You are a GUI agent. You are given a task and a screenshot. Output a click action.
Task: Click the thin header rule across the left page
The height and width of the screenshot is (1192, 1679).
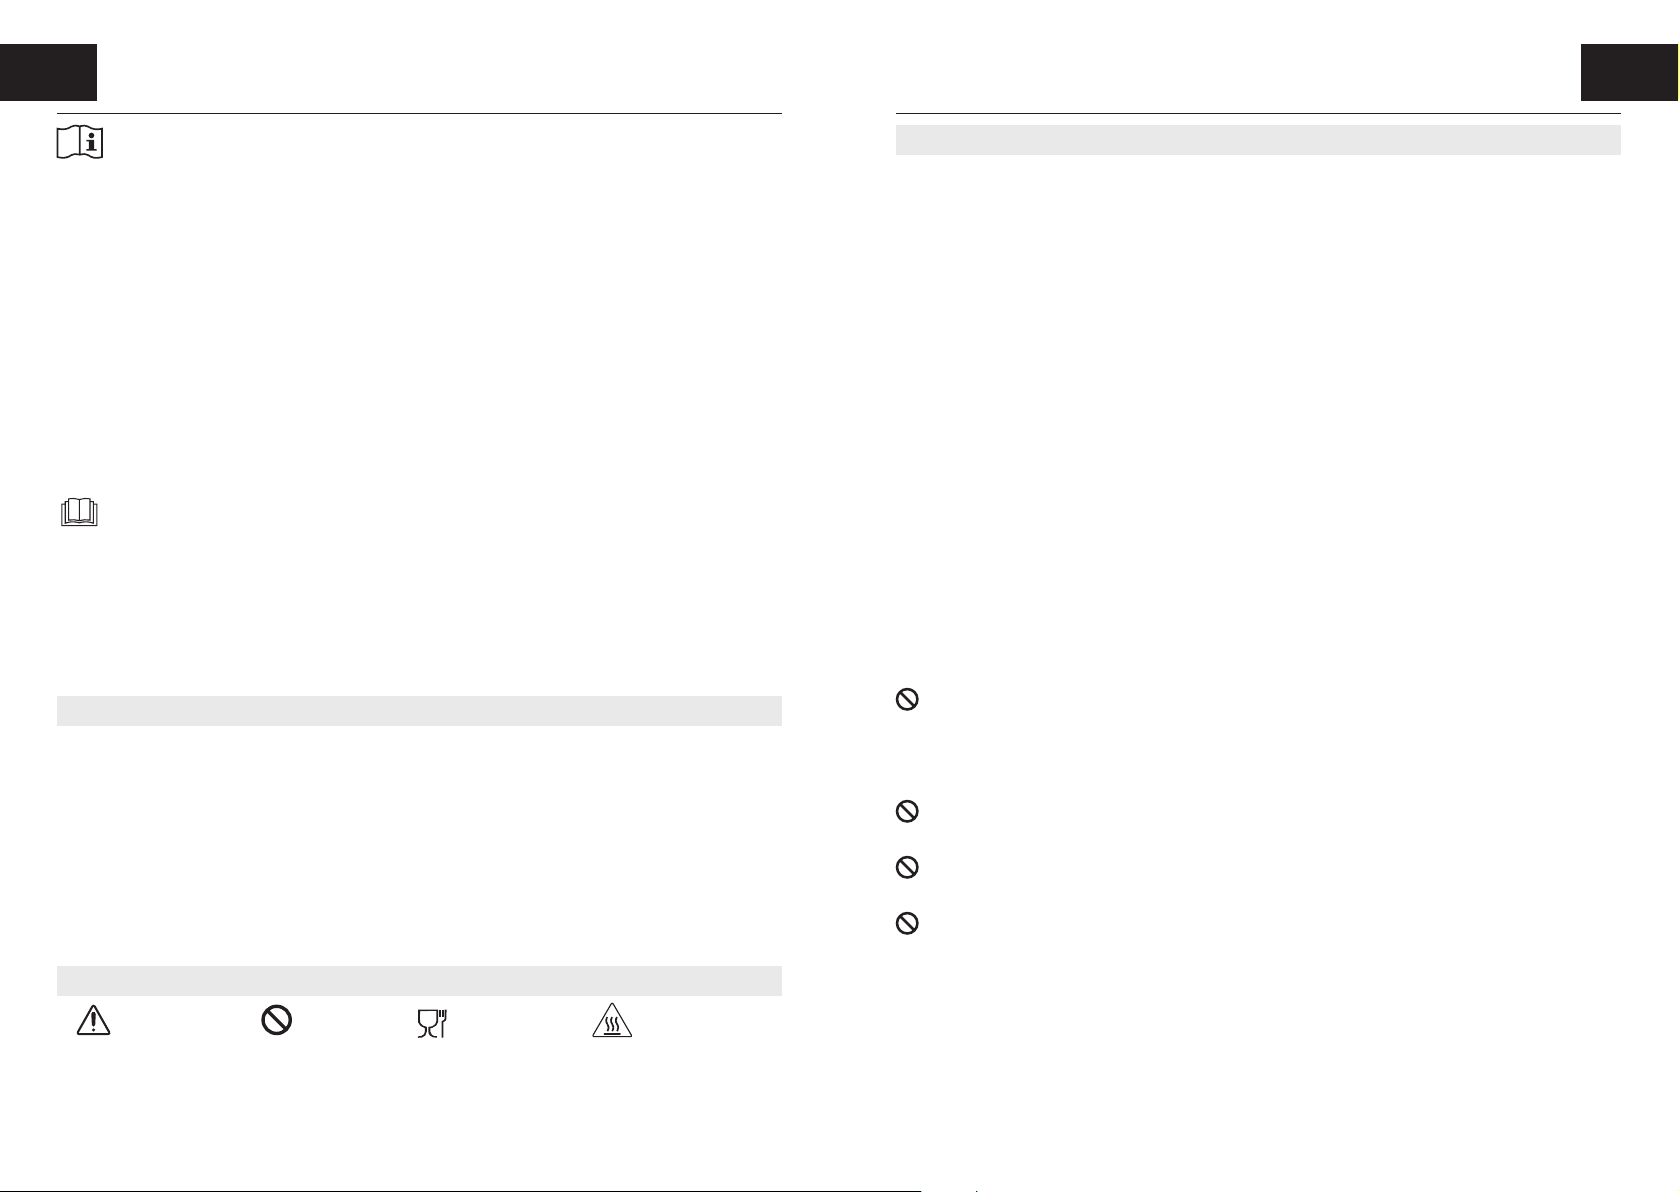419,114
